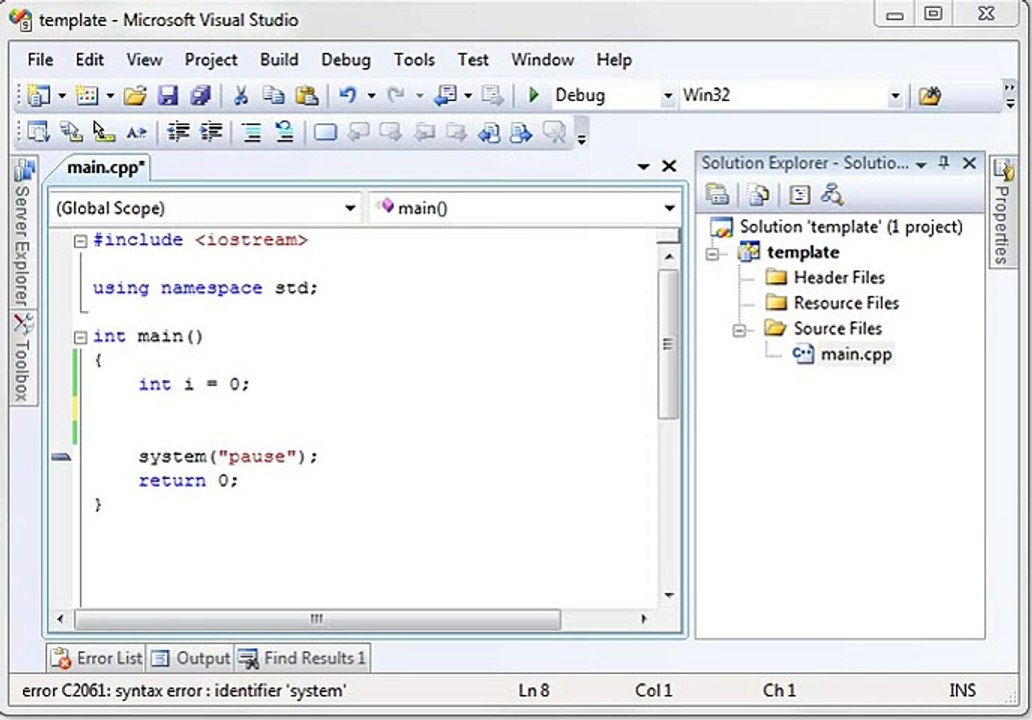This screenshot has width=1032, height=720.
Task: Click the Save All icon
Action: (200, 96)
